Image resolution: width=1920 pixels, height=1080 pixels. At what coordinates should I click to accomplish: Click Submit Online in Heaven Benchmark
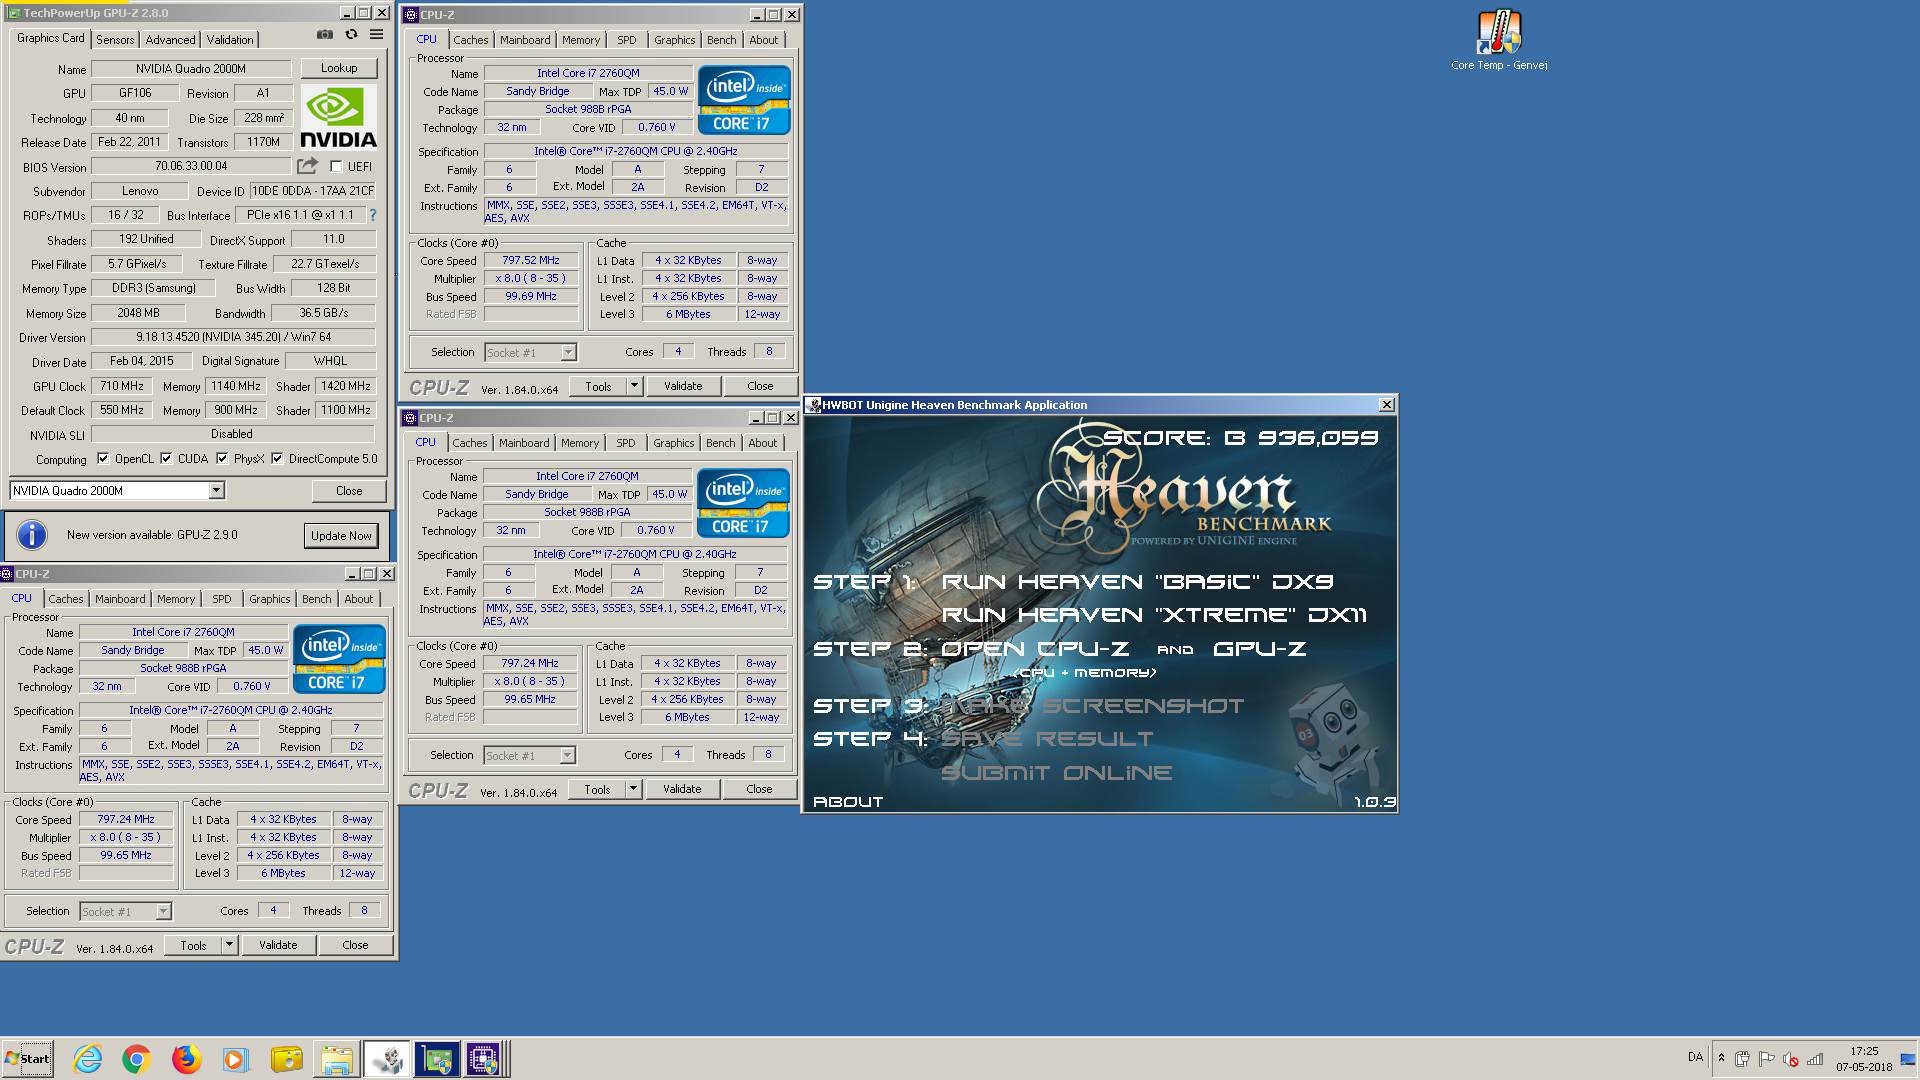[x=1056, y=773]
